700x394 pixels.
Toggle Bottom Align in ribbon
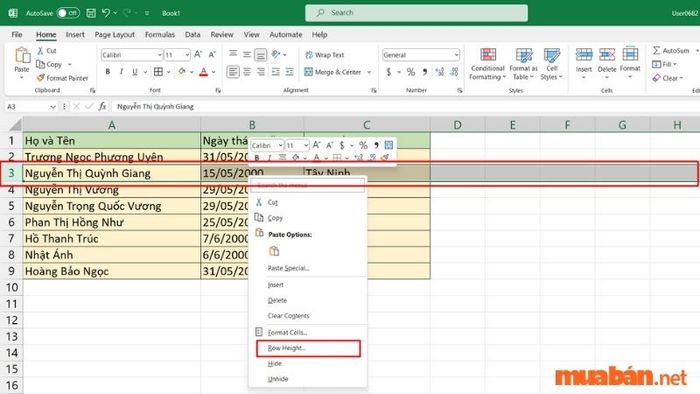[261, 55]
